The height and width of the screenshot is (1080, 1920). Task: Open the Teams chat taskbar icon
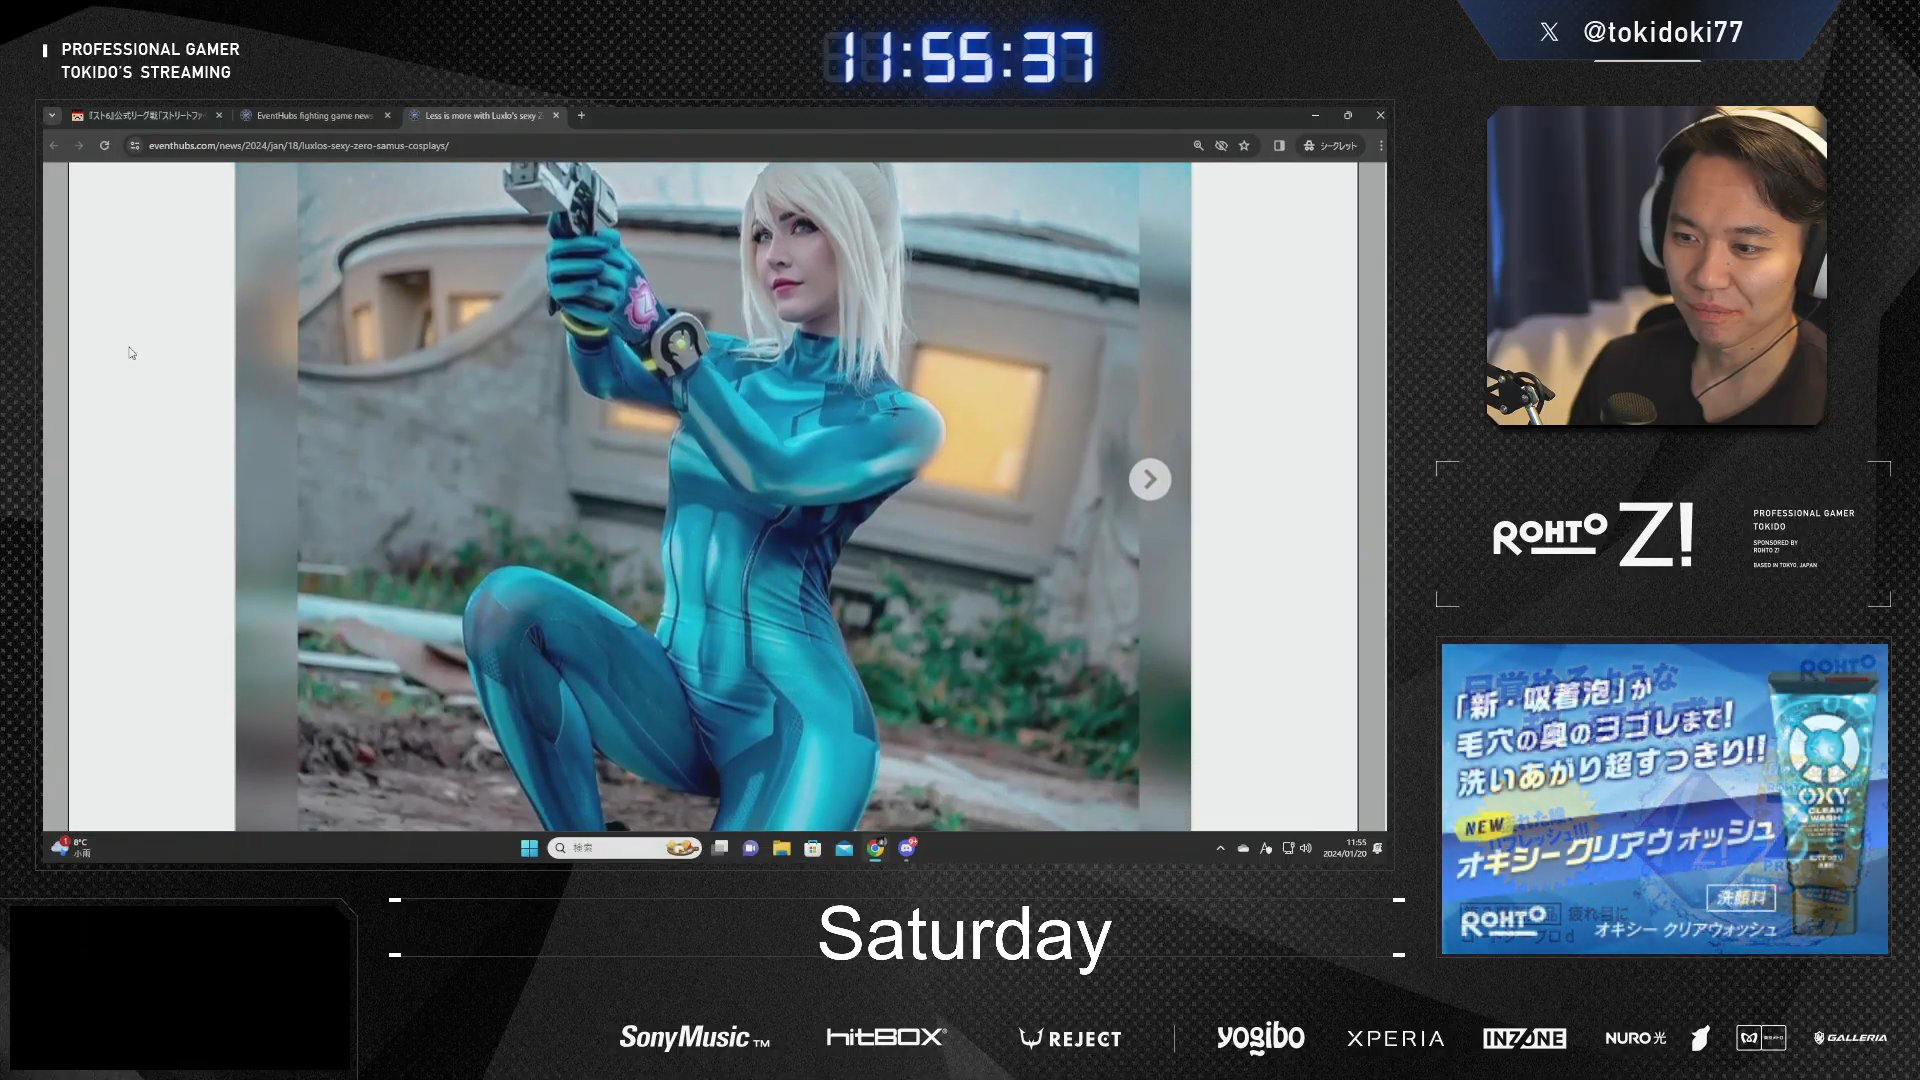click(750, 848)
